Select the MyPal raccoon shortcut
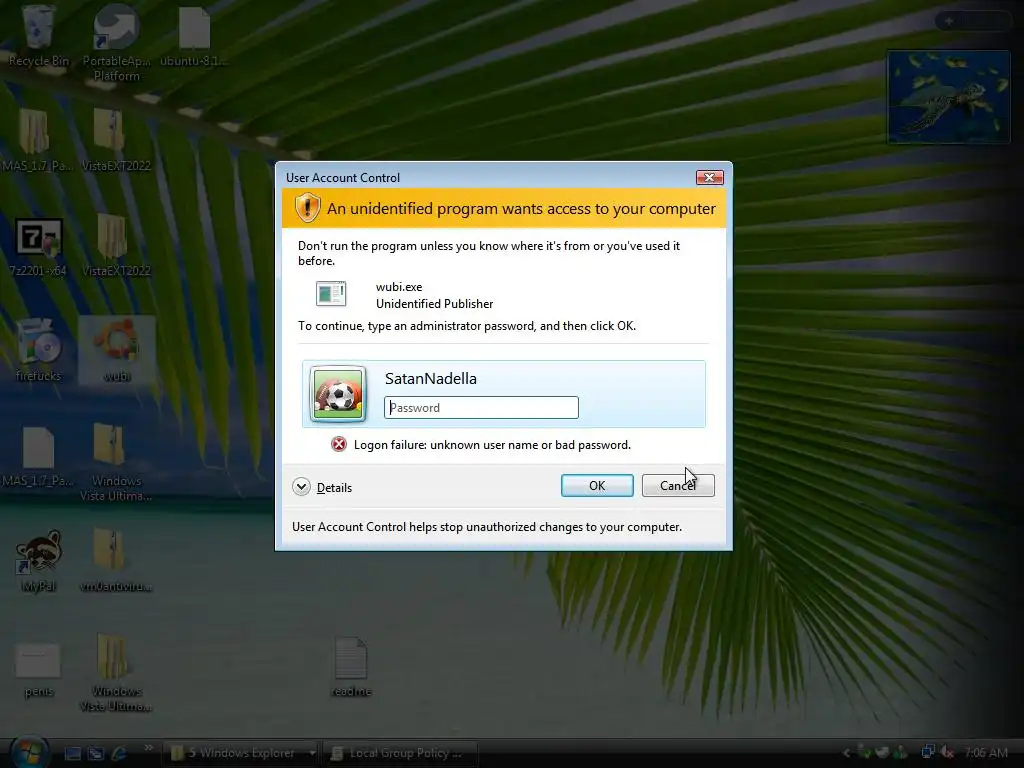1024x768 pixels. [39, 562]
